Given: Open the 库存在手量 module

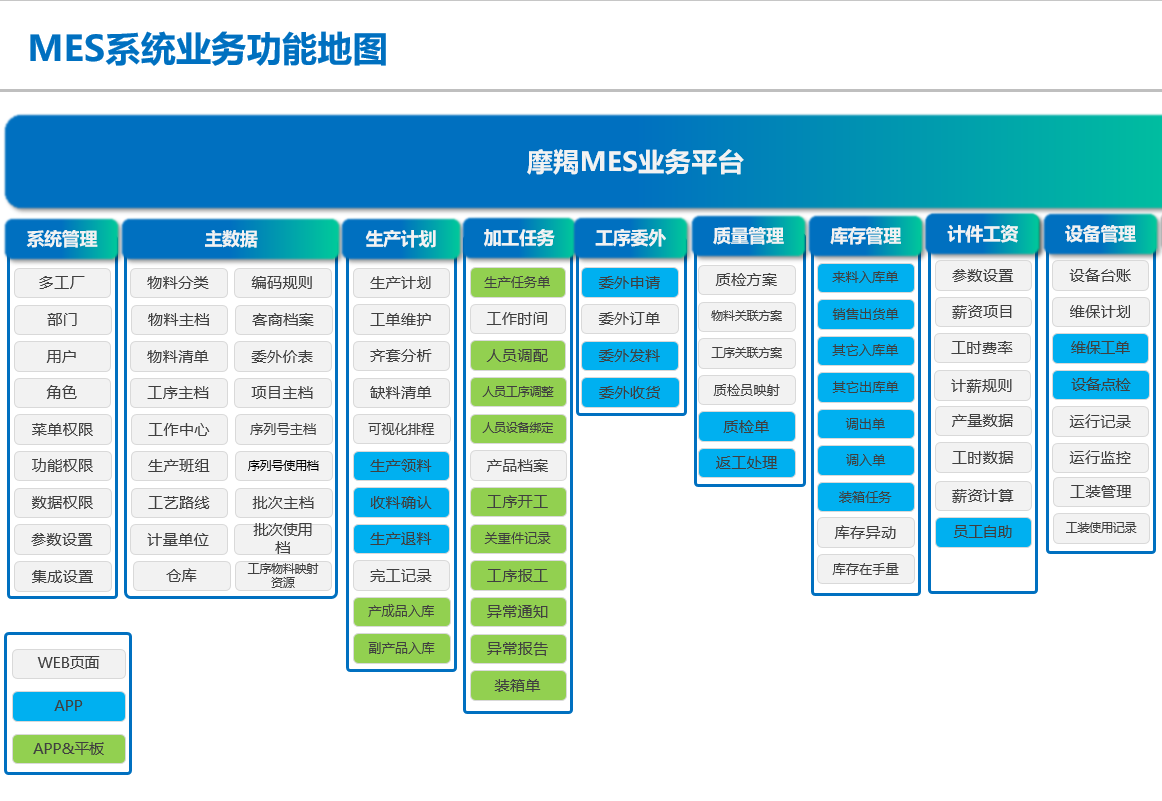Looking at the screenshot, I should tap(865, 569).
